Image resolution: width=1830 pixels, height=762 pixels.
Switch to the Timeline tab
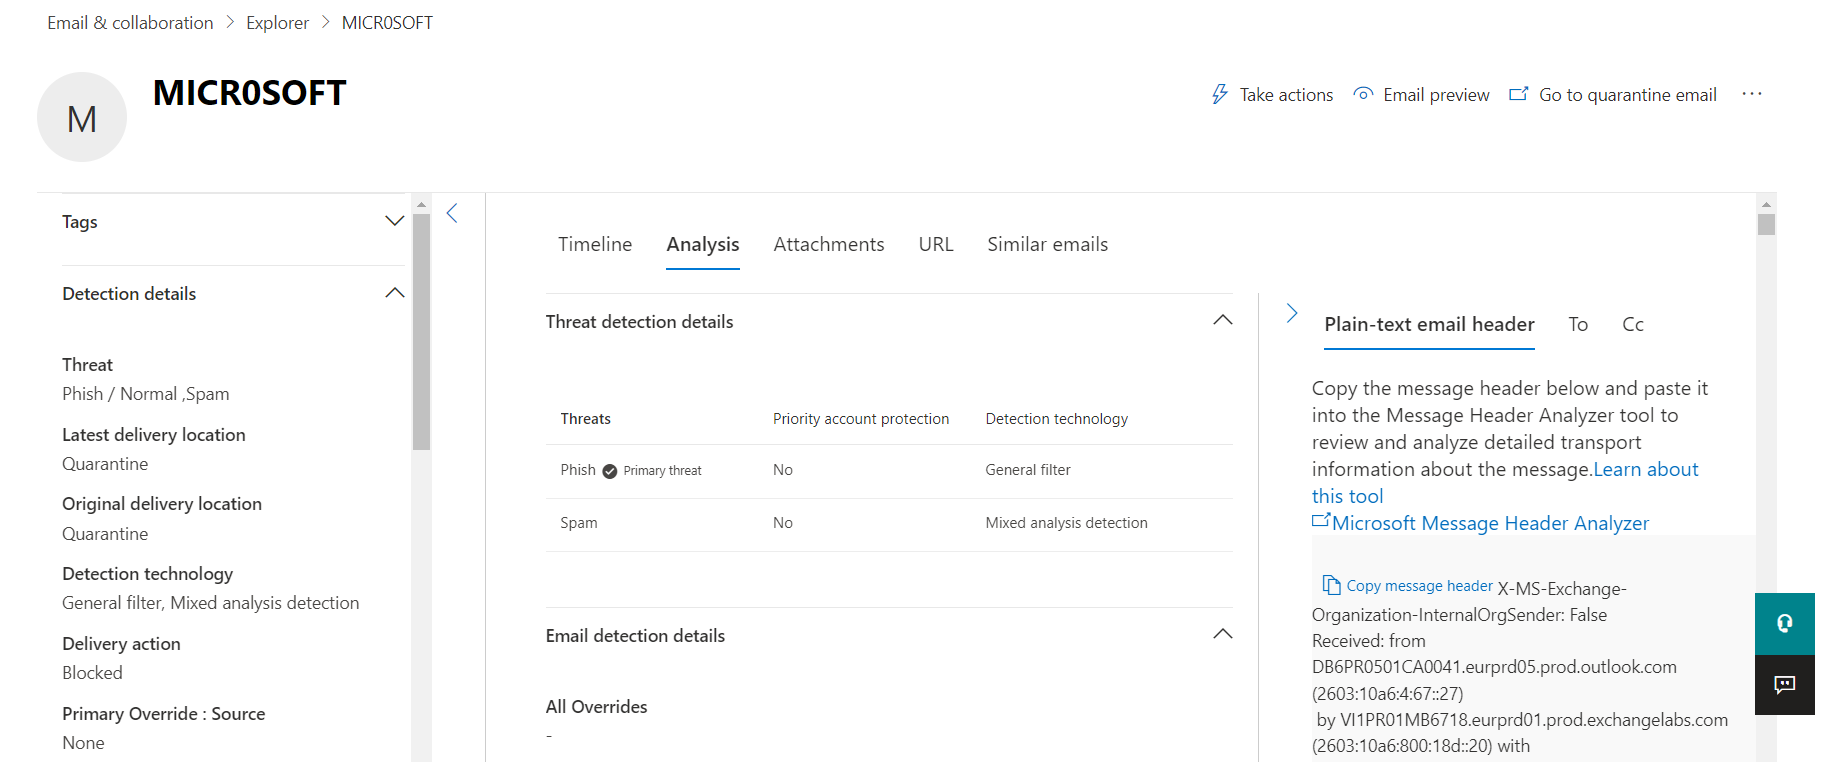[595, 244]
